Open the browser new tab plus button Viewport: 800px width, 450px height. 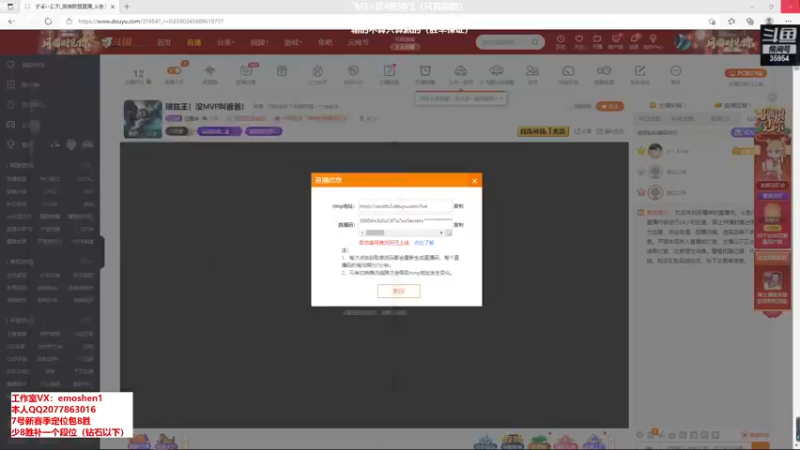point(127,7)
